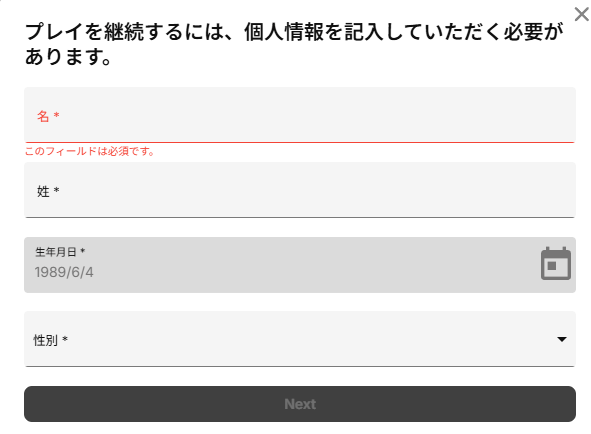Click the red このフィールドは必須です error message
591x434 pixels.
coord(89,151)
